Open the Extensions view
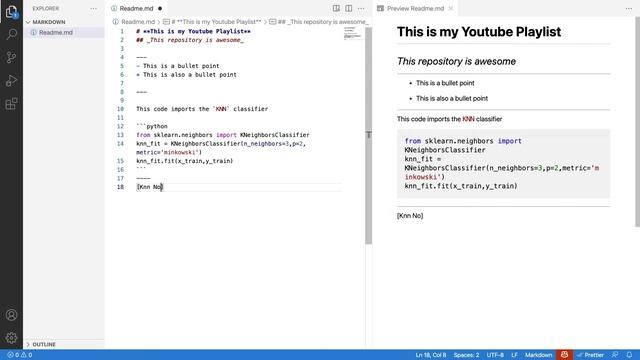 pyautogui.click(x=11, y=104)
